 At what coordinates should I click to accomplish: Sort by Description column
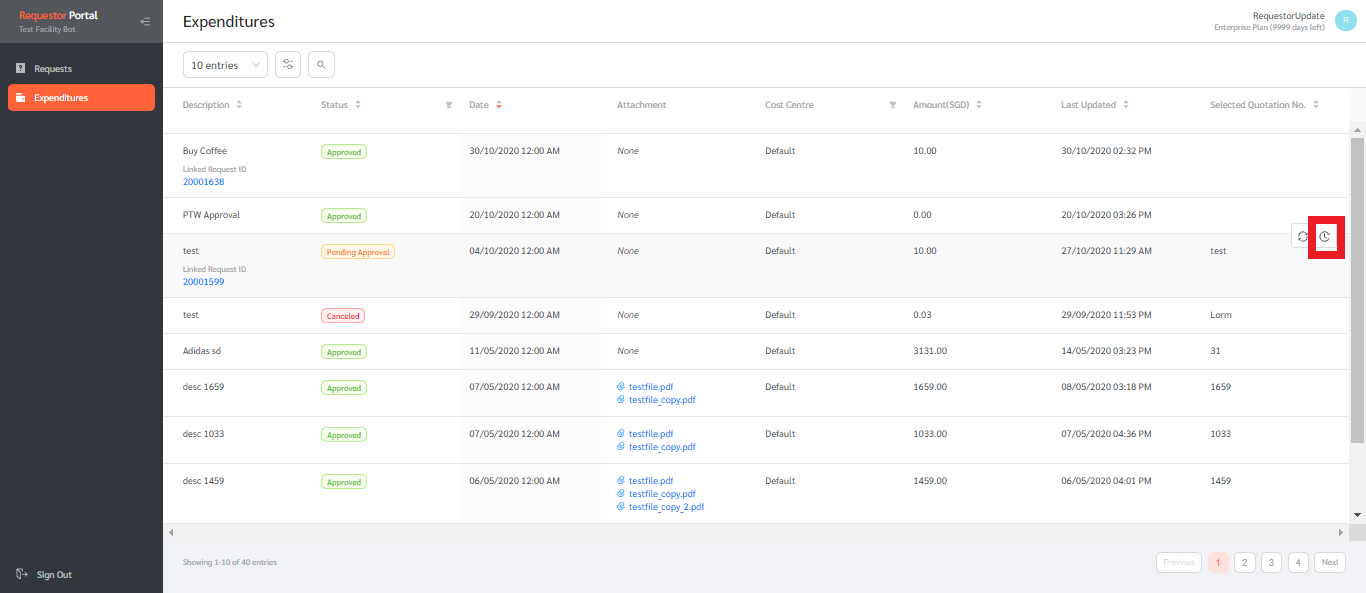239,105
